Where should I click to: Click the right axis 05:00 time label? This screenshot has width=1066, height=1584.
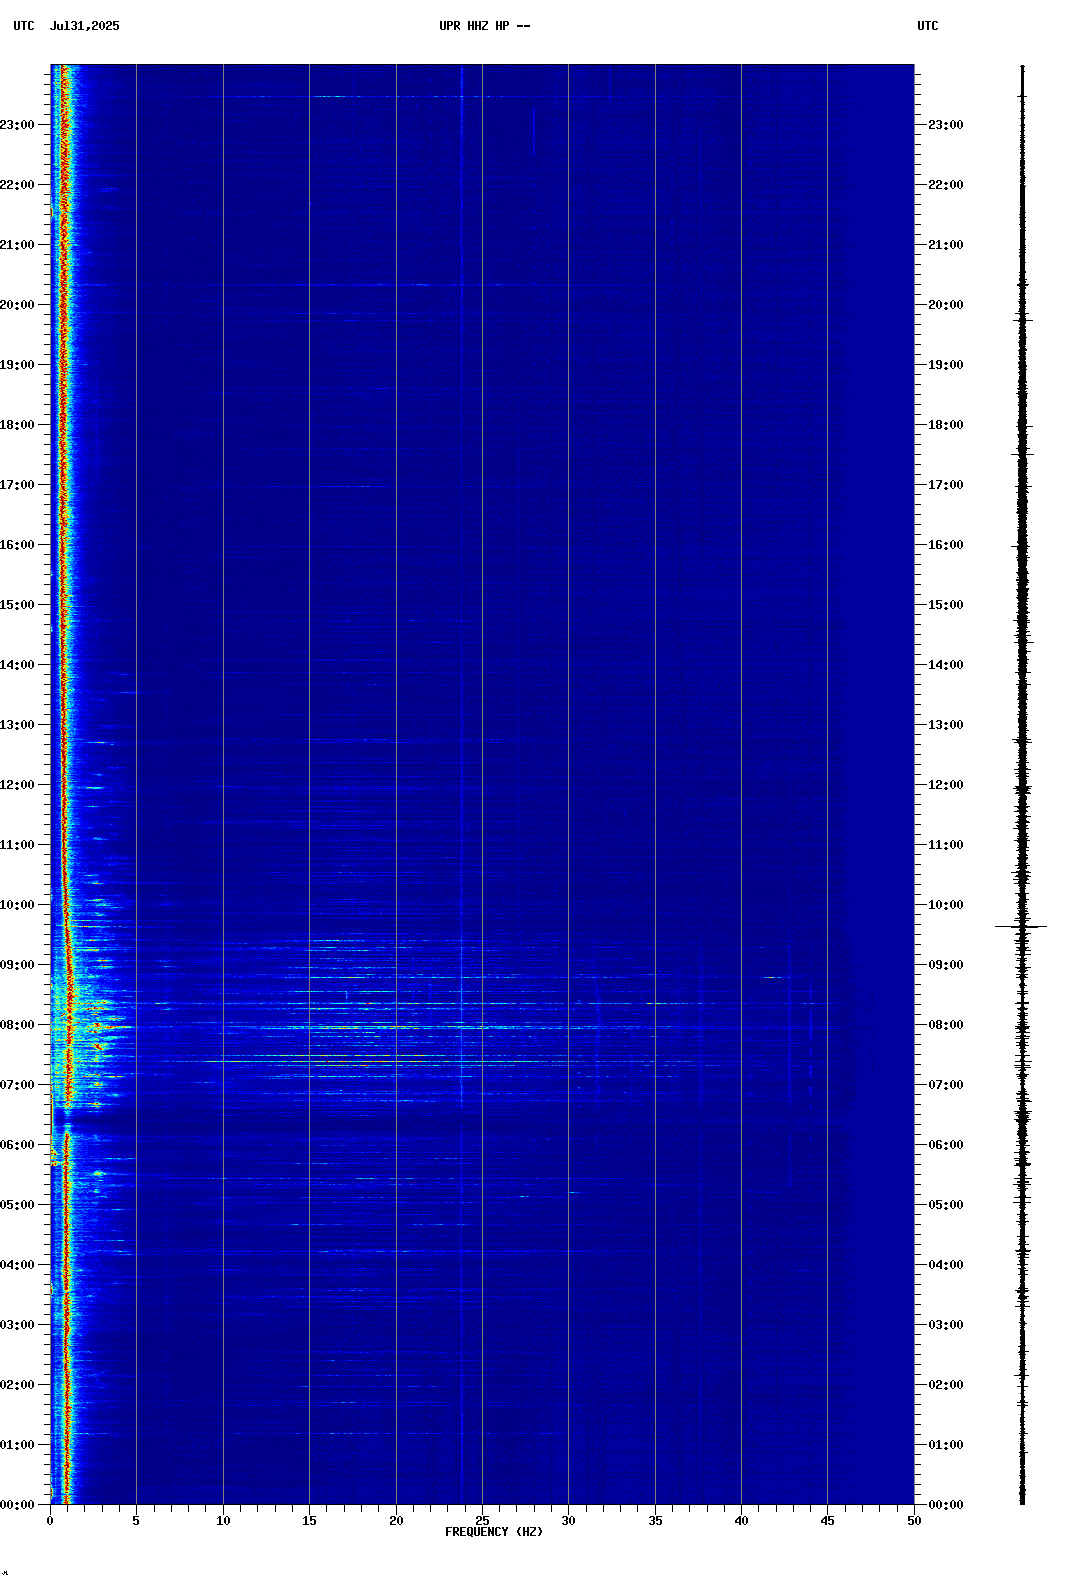(946, 1205)
